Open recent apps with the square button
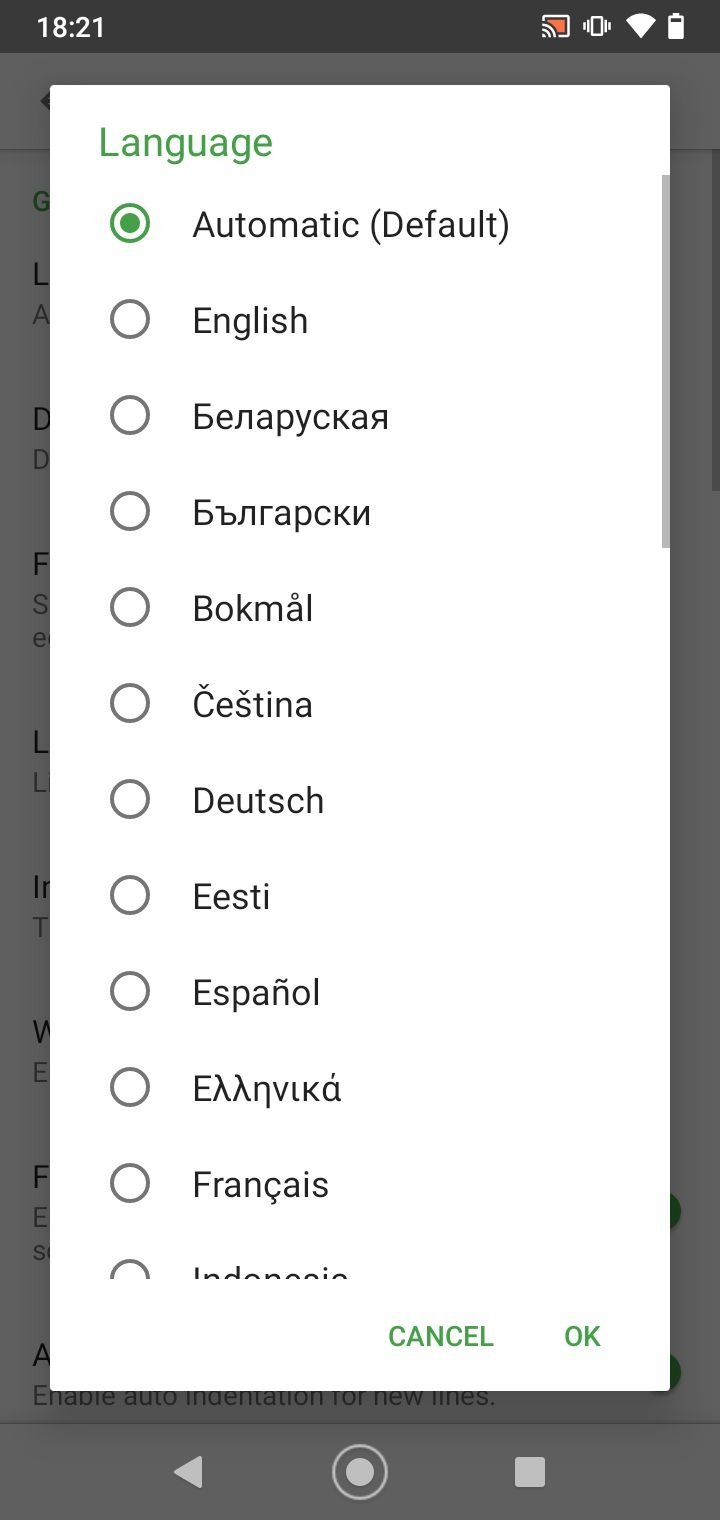This screenshot has height=1520, width=720. click(x=530, y=1472)
